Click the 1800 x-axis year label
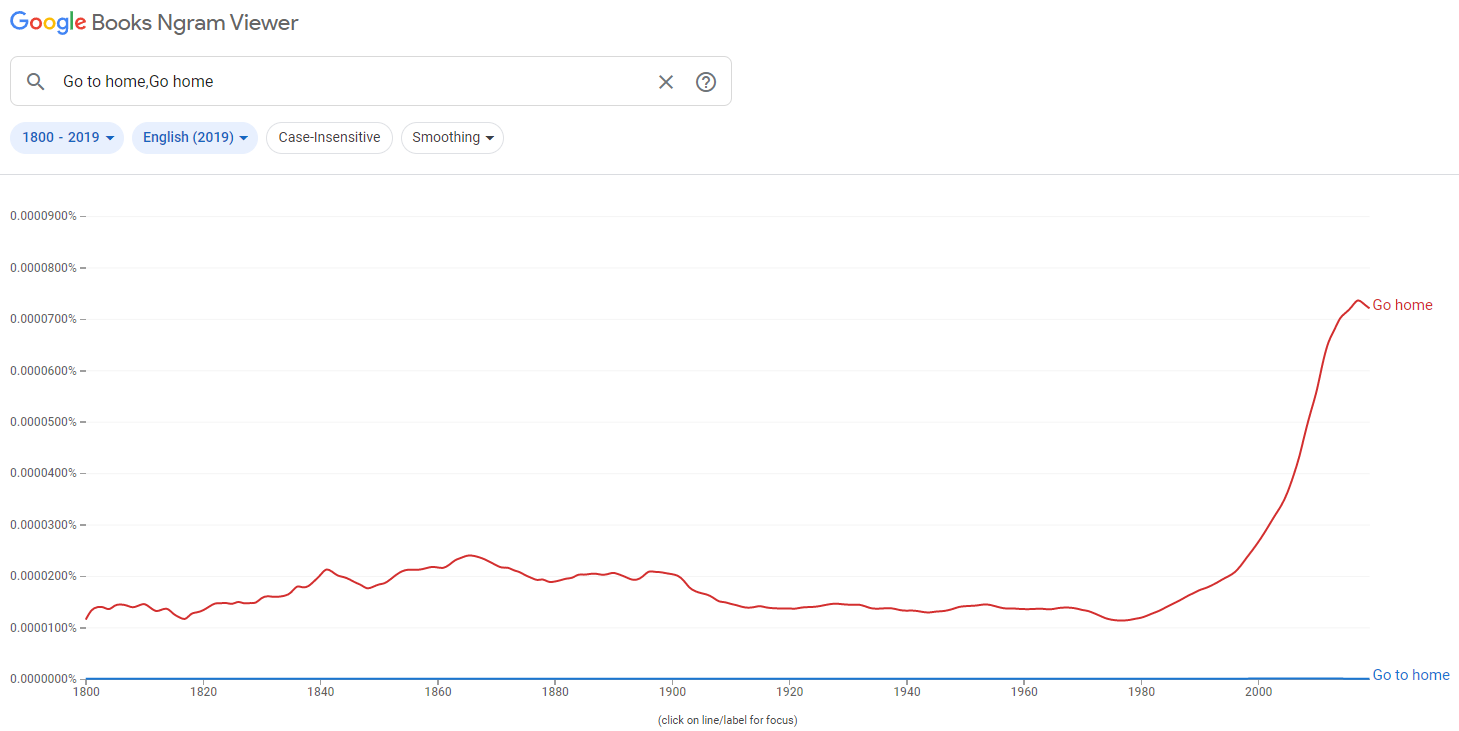The height and width of the screenshot is (731, 1459). [x=86, y=691]
